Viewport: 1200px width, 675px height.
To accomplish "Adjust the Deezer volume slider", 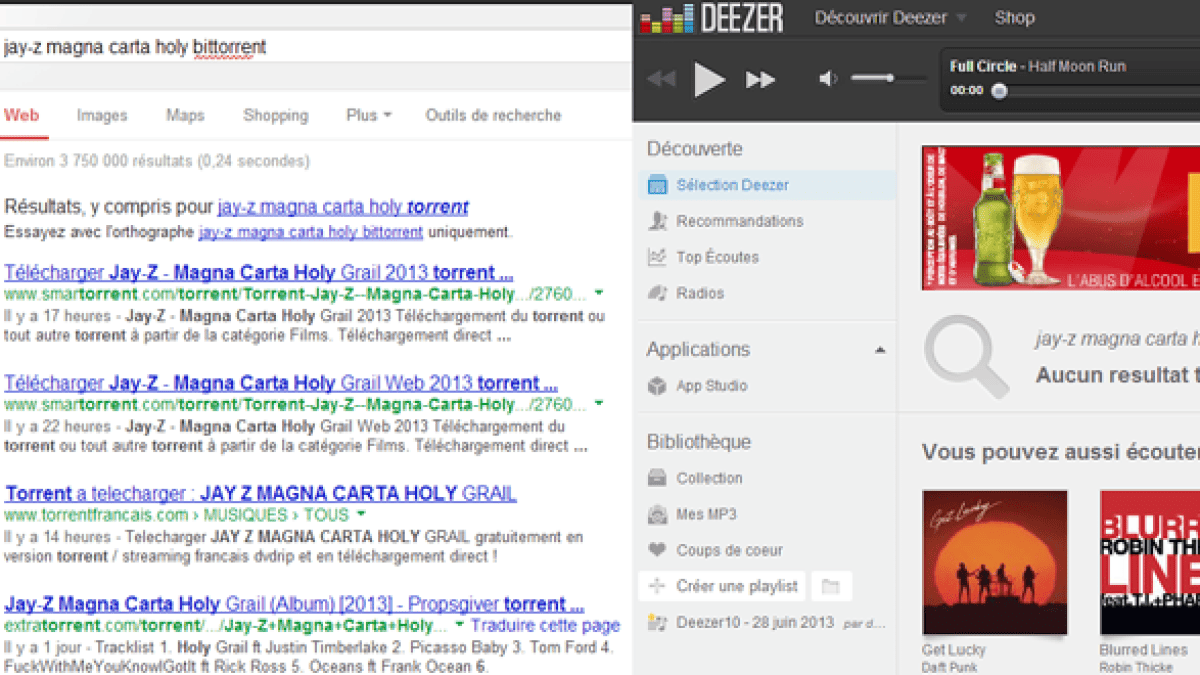I will click(888, 78).
